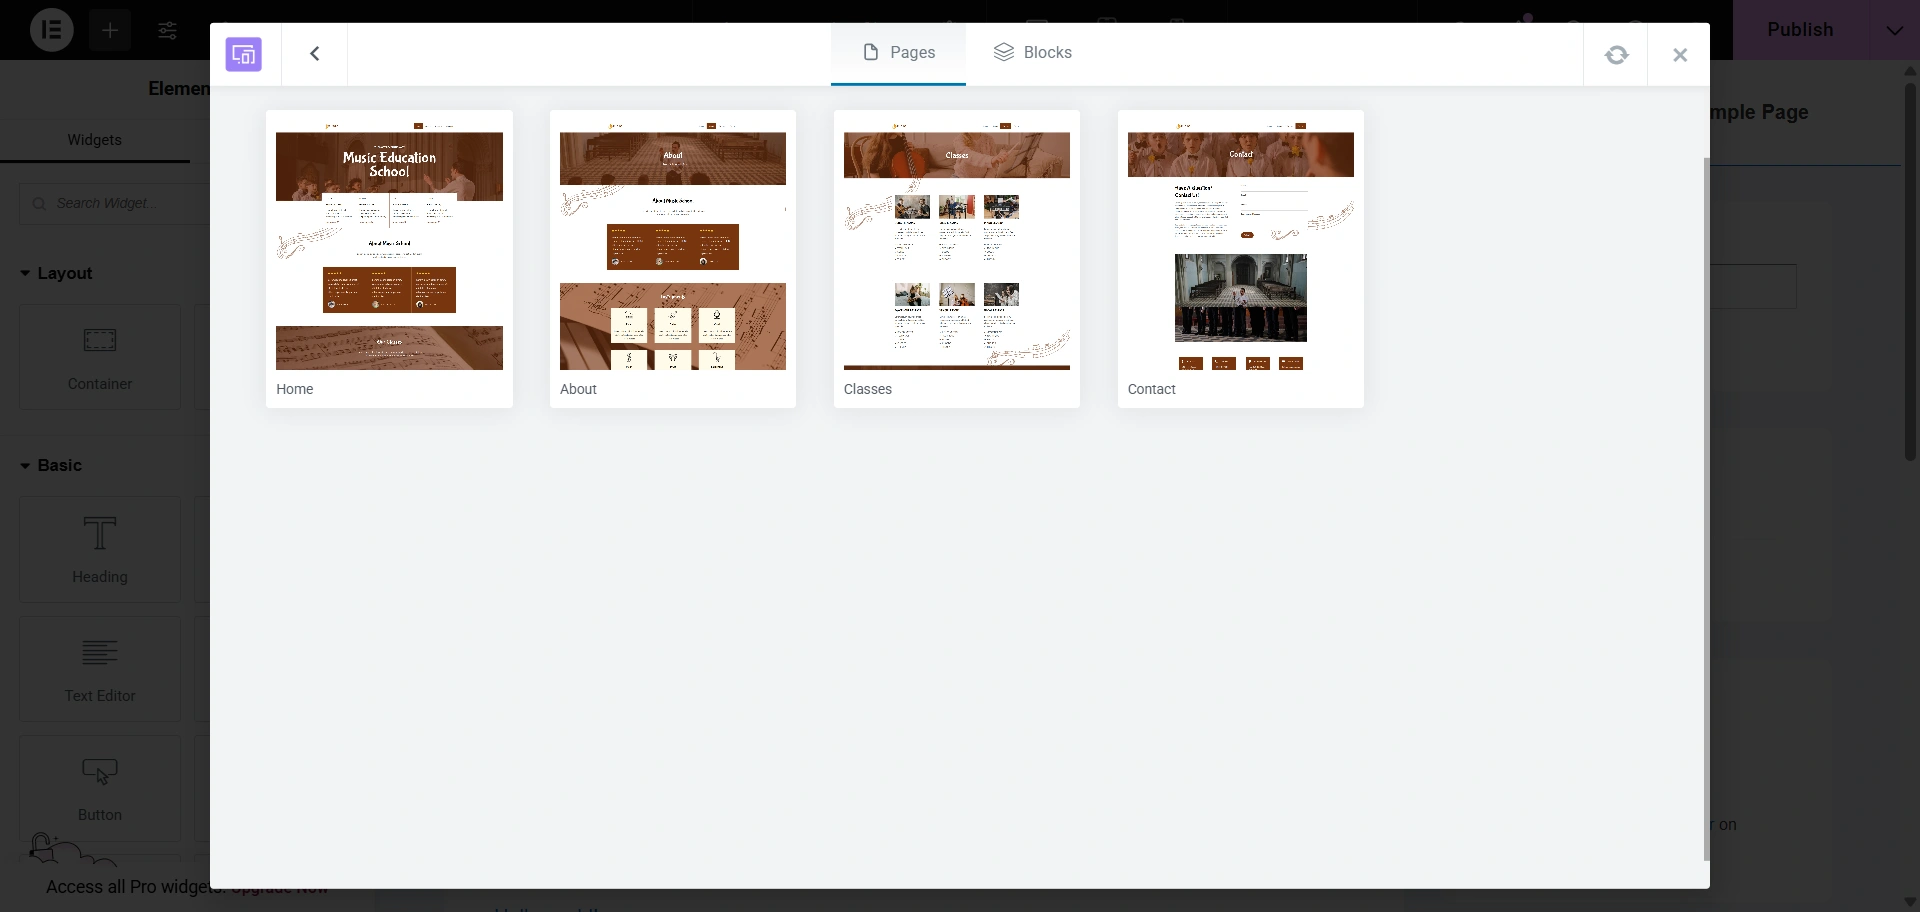Select the Container widget
The height and width of the screenshot is (912, 1920).
point(100,357)
